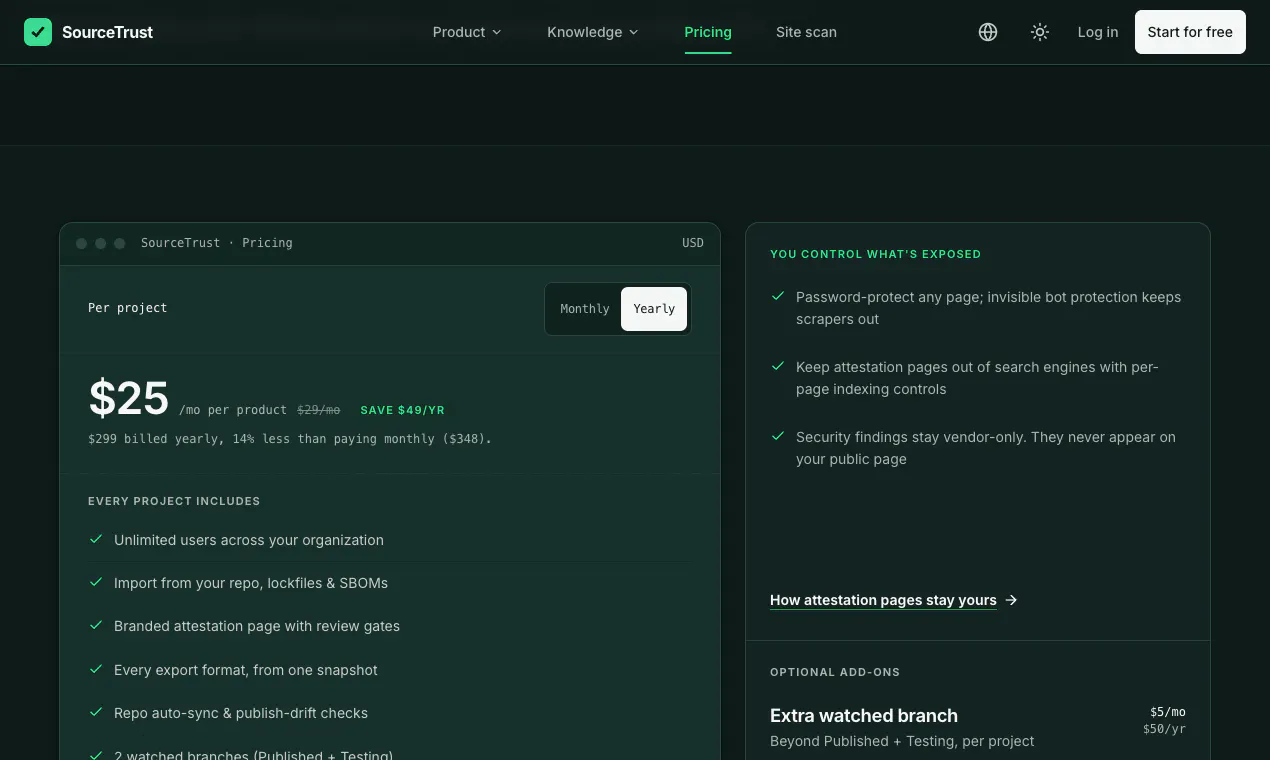Screen dimensions: 1270x760
Task: Click '$299 billed yearly' description text
Action: [x=290, y=438]
